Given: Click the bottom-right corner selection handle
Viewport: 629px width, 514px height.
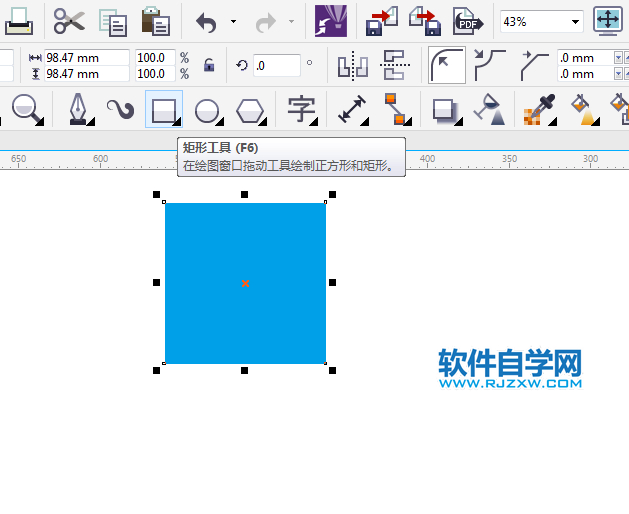Looking at the screenshot, I should (333, 370).
